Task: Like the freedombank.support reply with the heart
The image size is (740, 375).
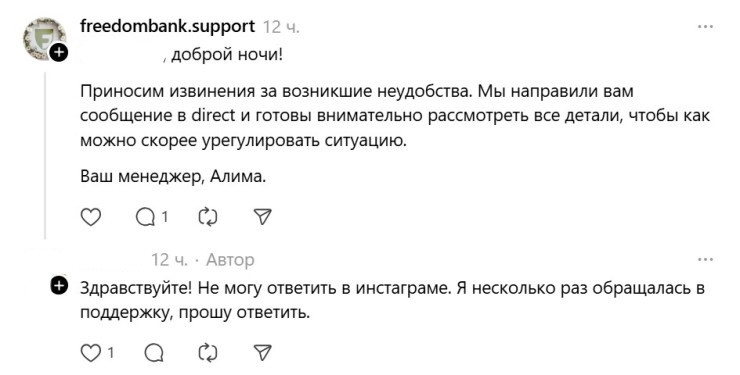Action: point(91,217)
